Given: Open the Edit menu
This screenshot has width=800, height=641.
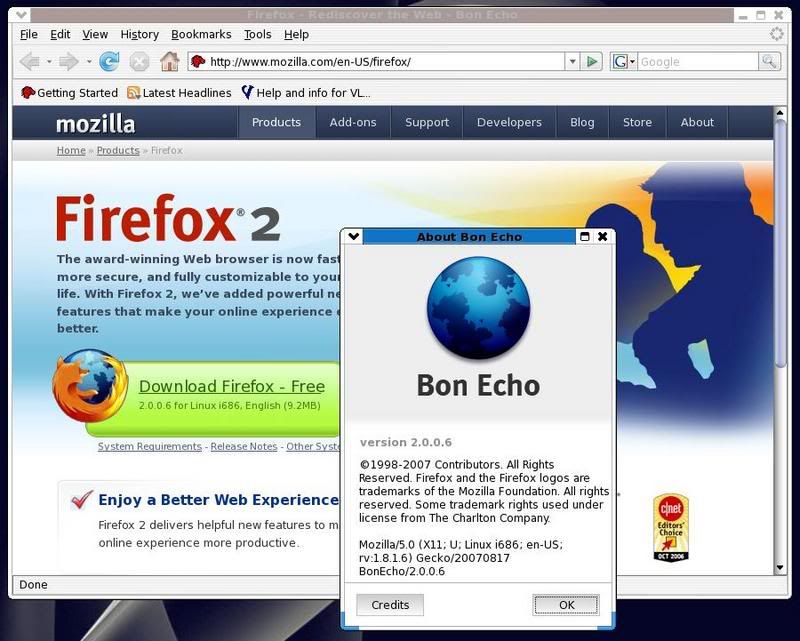Looking at the screenshot, I should [x=60, y=34].
